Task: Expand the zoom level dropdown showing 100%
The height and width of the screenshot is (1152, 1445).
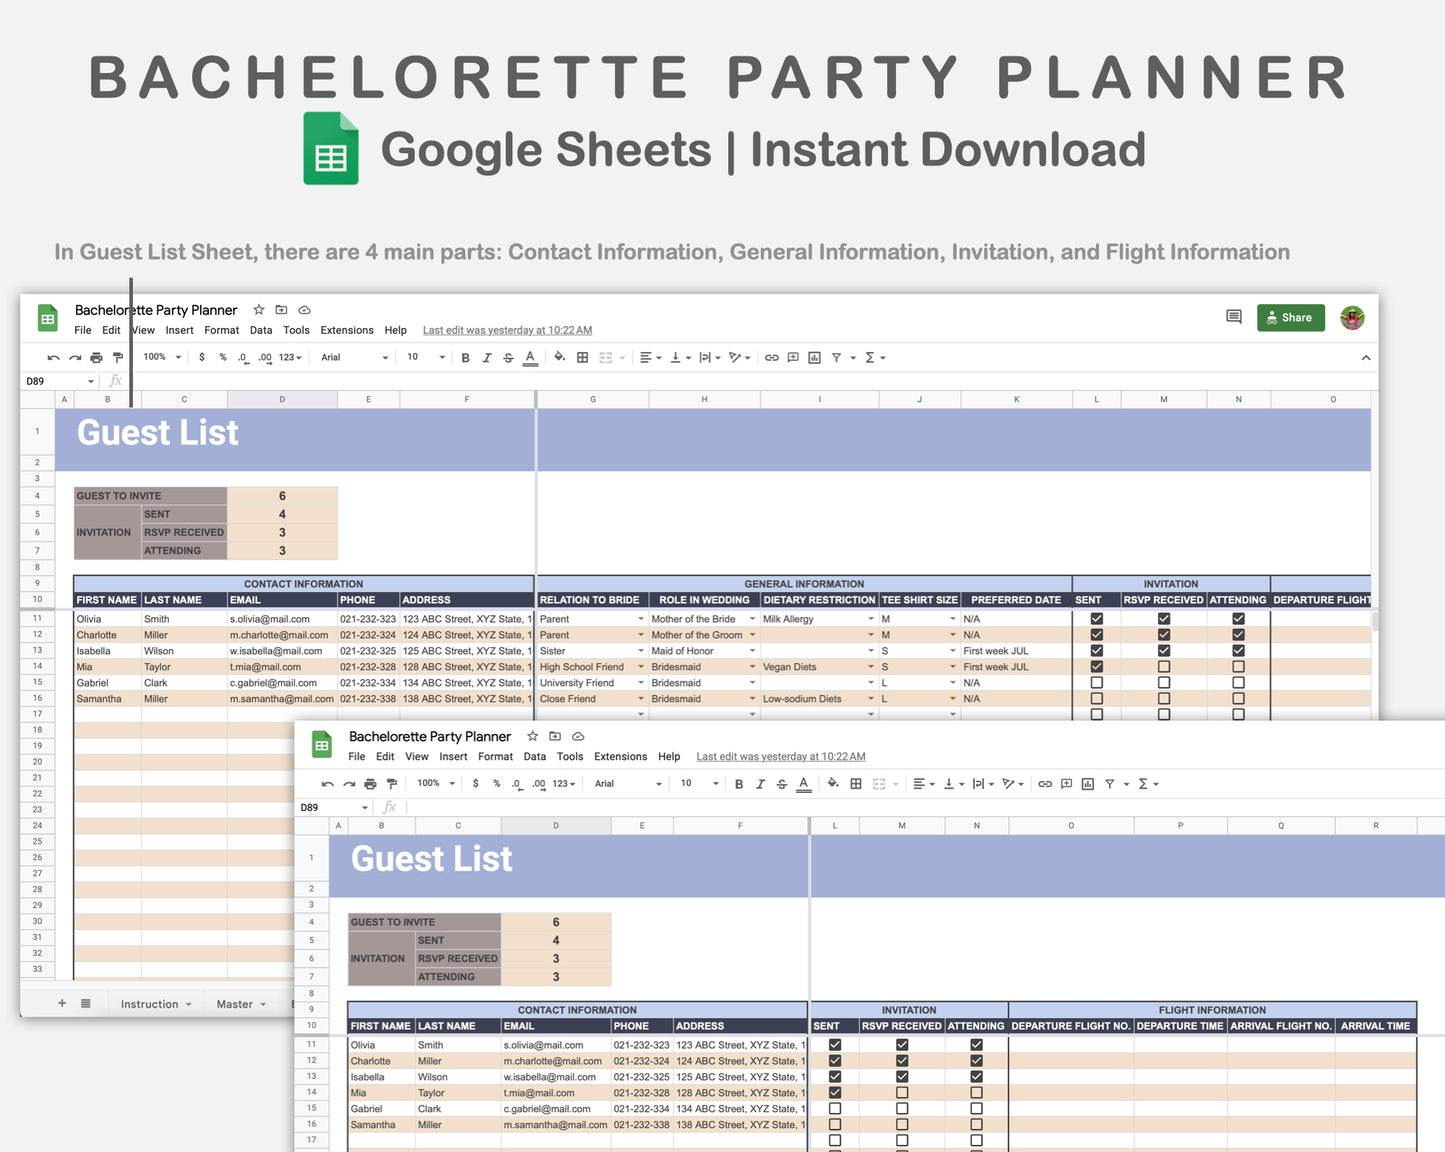Action: tap(161, 357)
